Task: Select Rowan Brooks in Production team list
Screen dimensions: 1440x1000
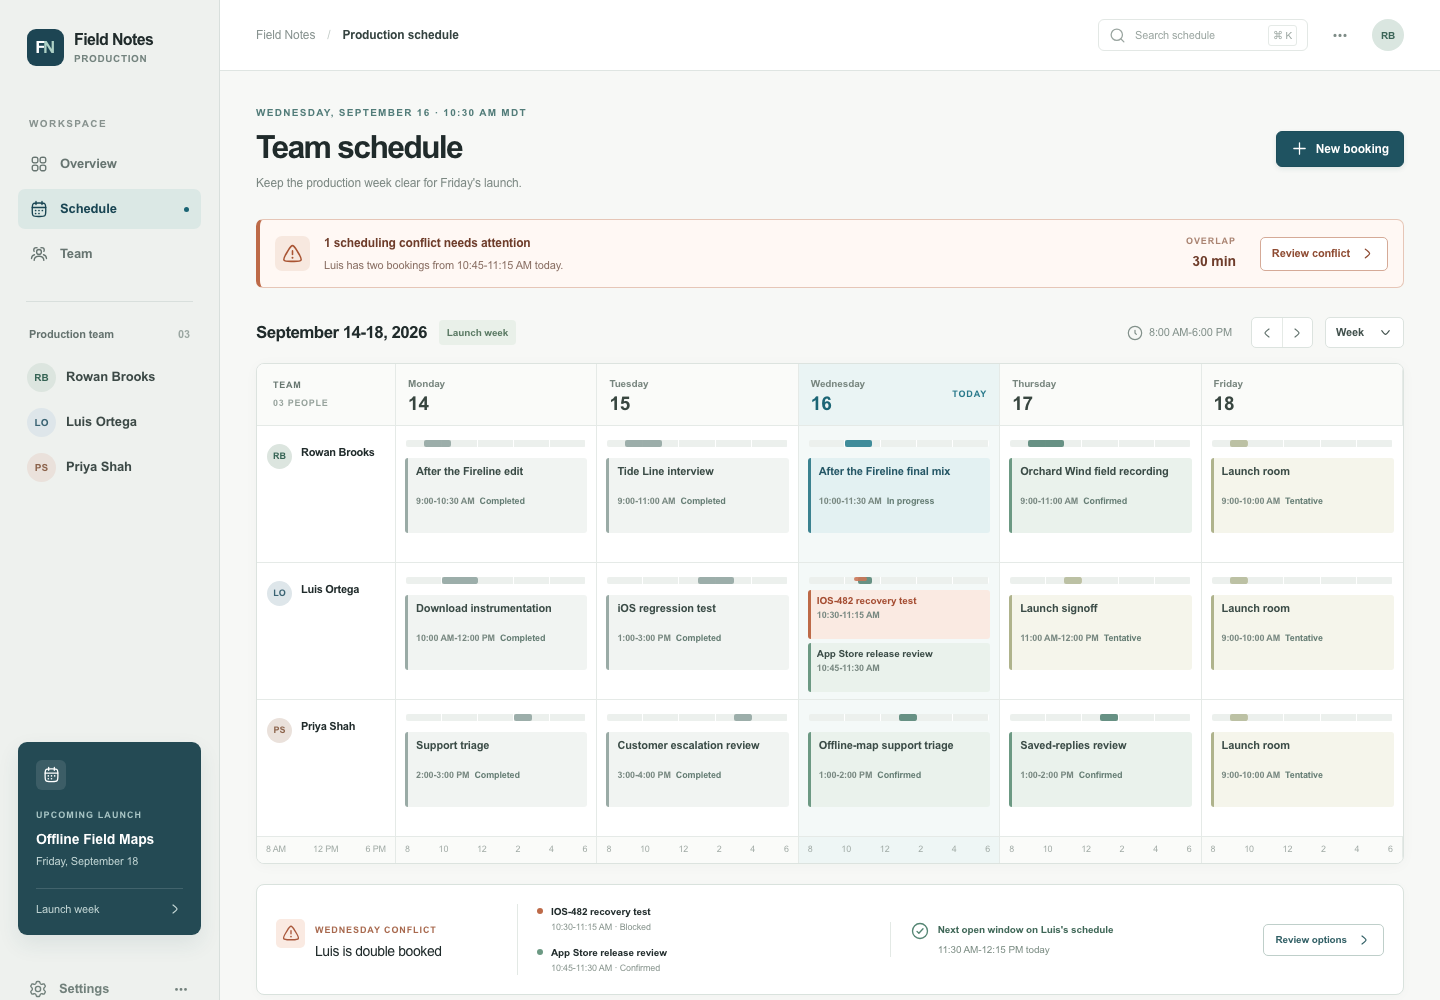Action: point(109,377)
